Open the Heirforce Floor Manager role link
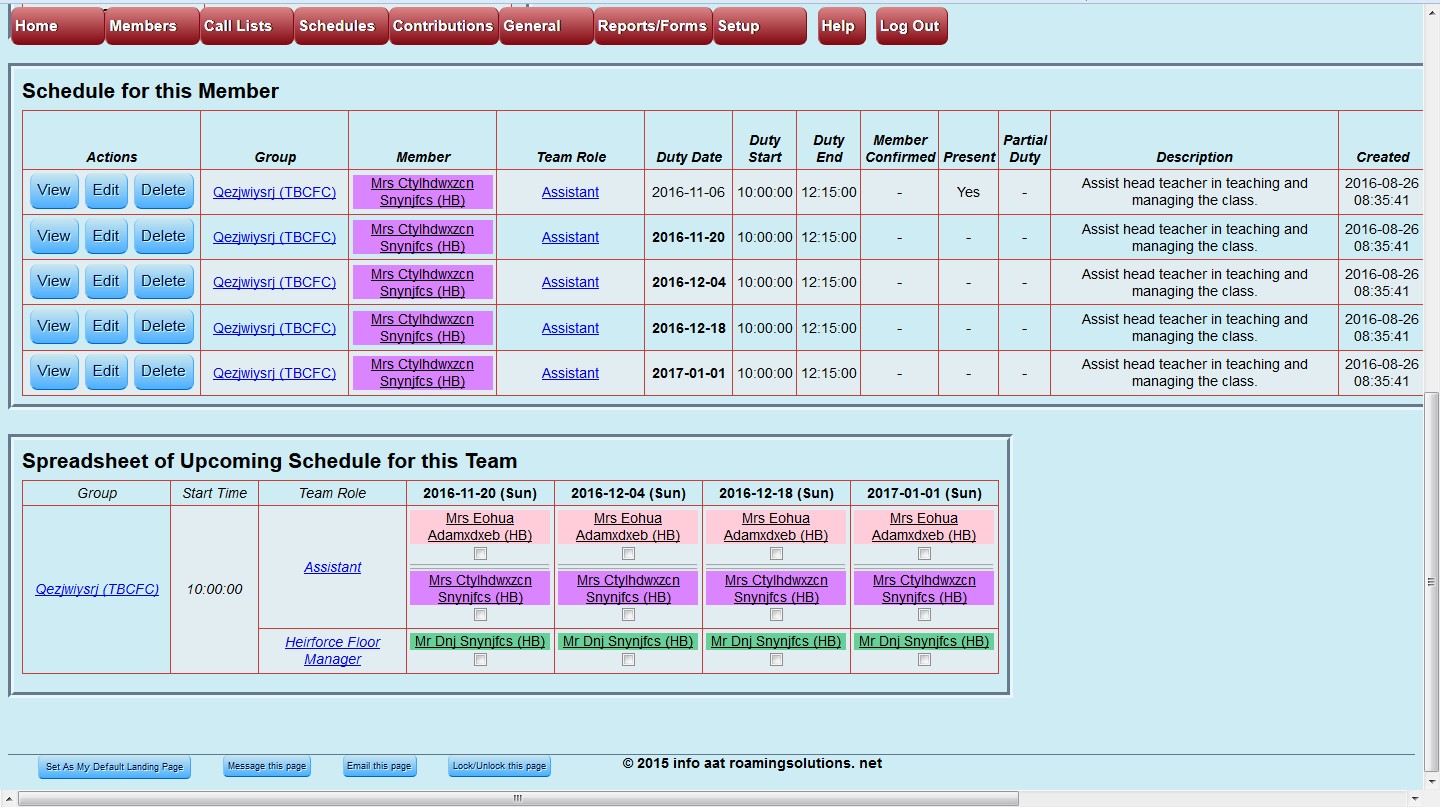This screenshot has width=1440, height=807. (x=332, y=651)
